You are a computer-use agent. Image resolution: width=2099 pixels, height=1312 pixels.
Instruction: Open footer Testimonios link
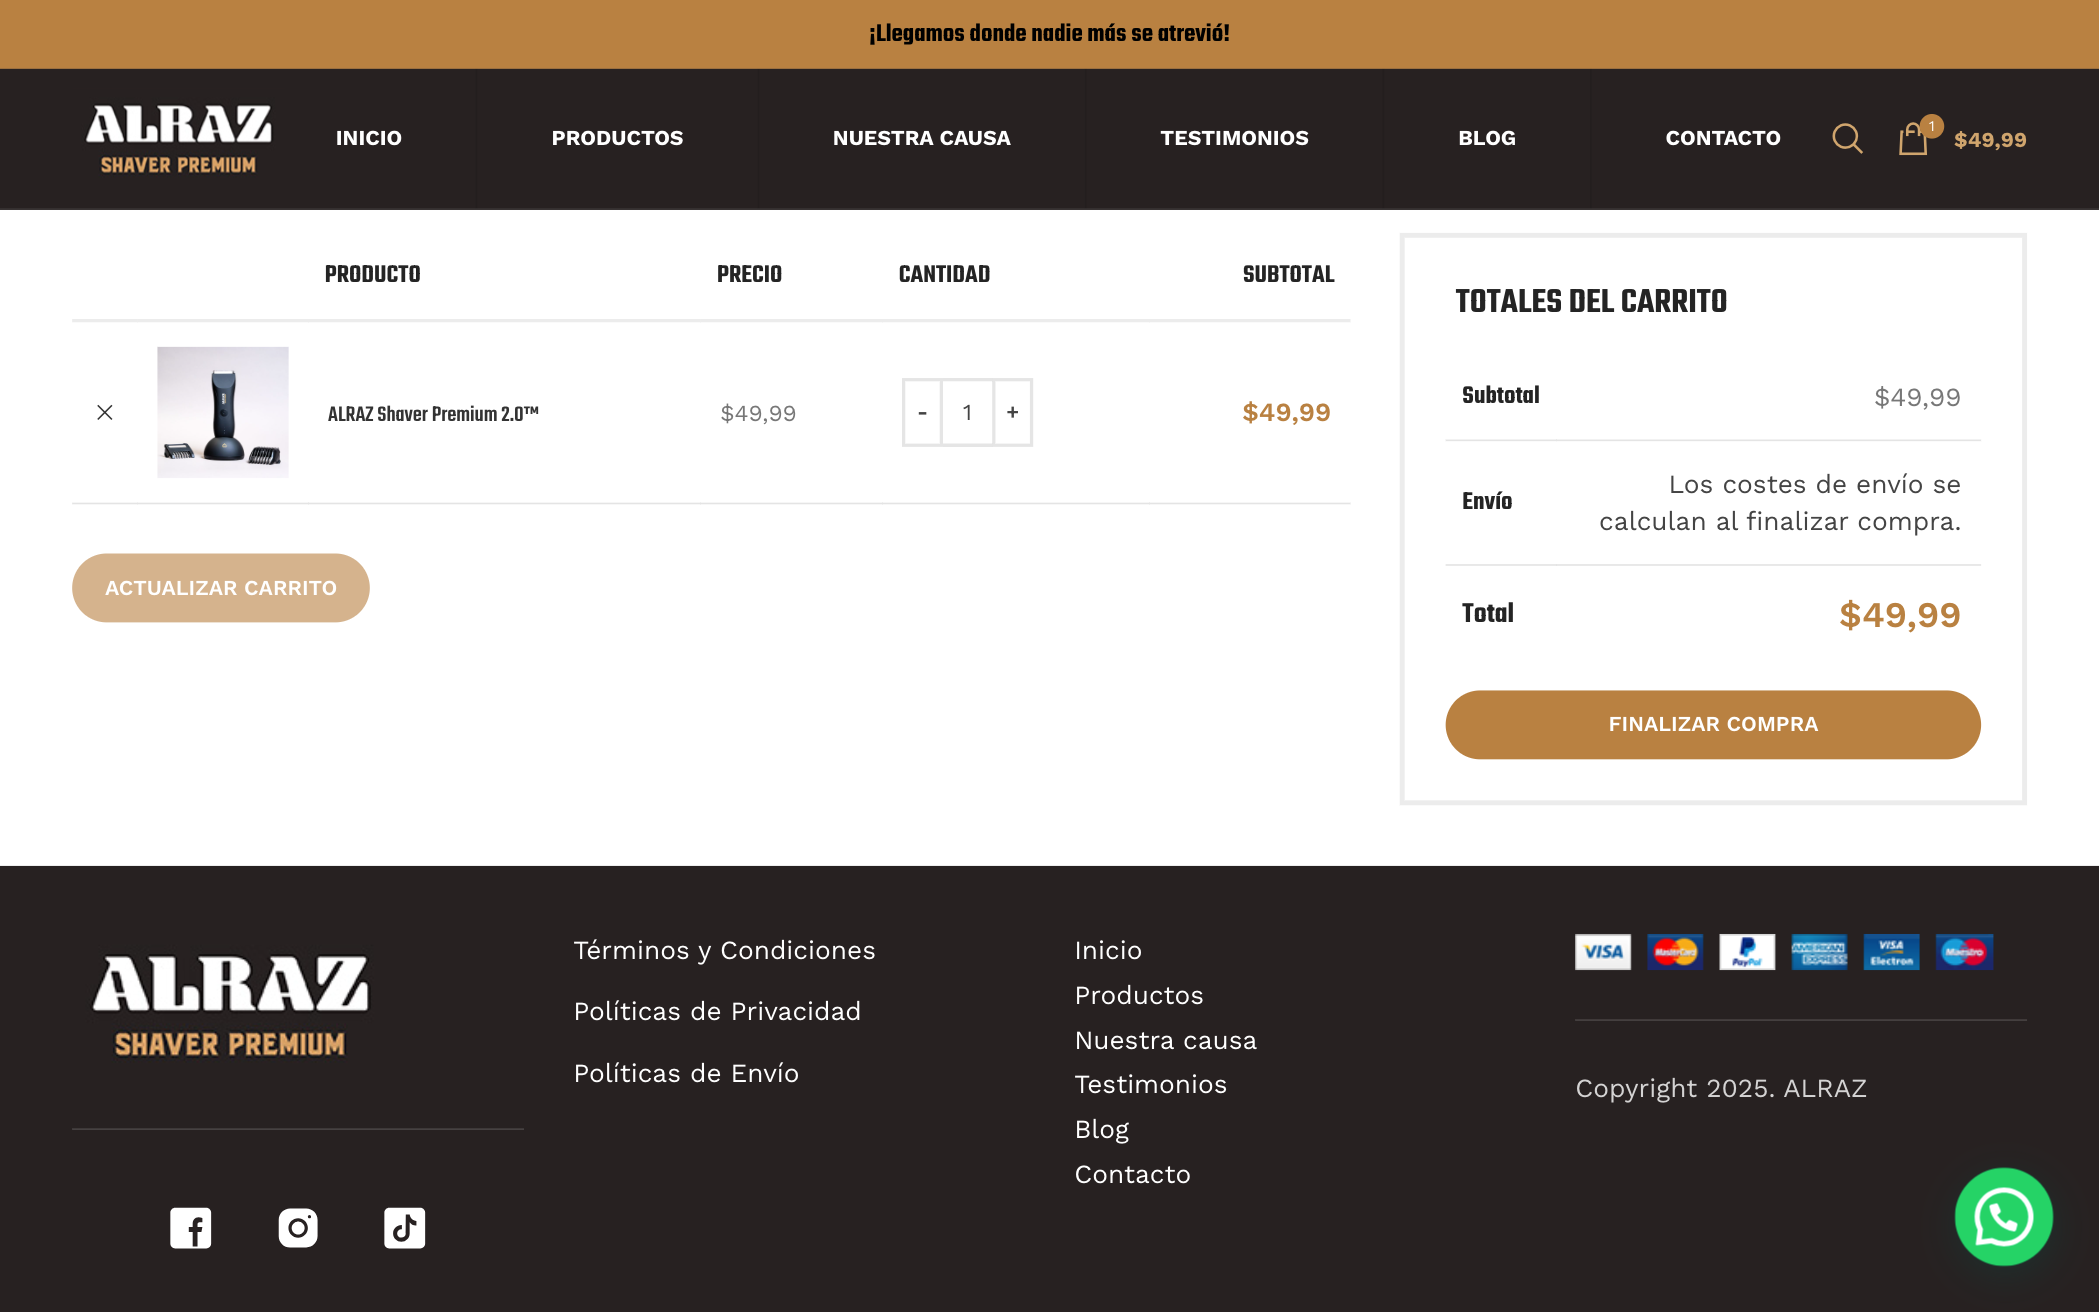coord(1151,1084)
